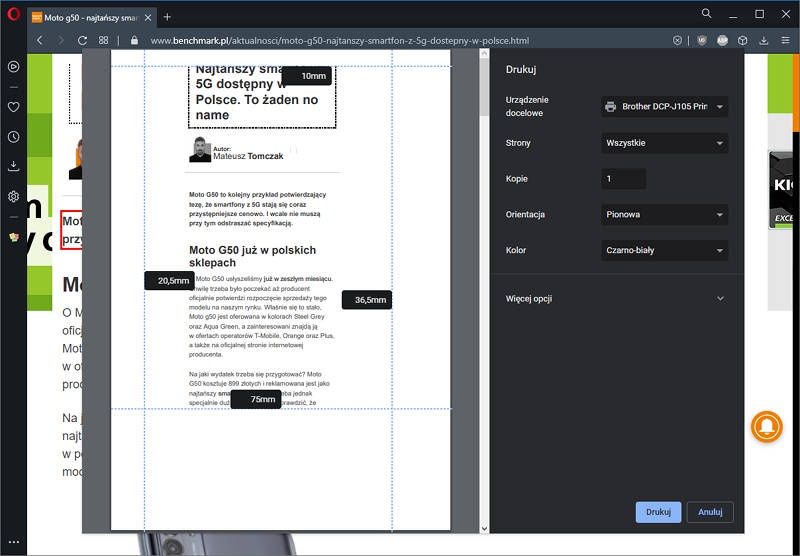Click the 75mm bottom margin handle
The height and width of the screenshot is (556, 800).
click(x=256, y=399)
